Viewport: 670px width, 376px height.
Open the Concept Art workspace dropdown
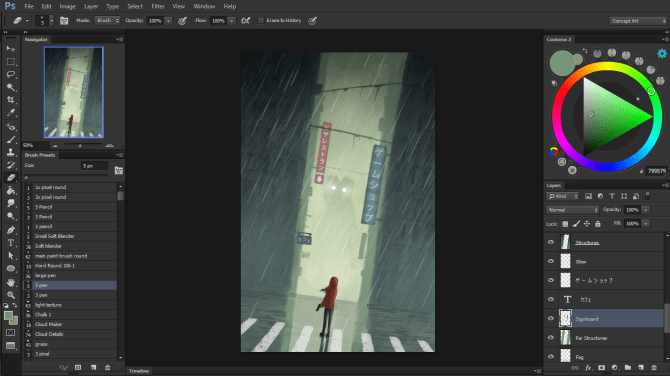pyautogui.click(x=638, y=21)
